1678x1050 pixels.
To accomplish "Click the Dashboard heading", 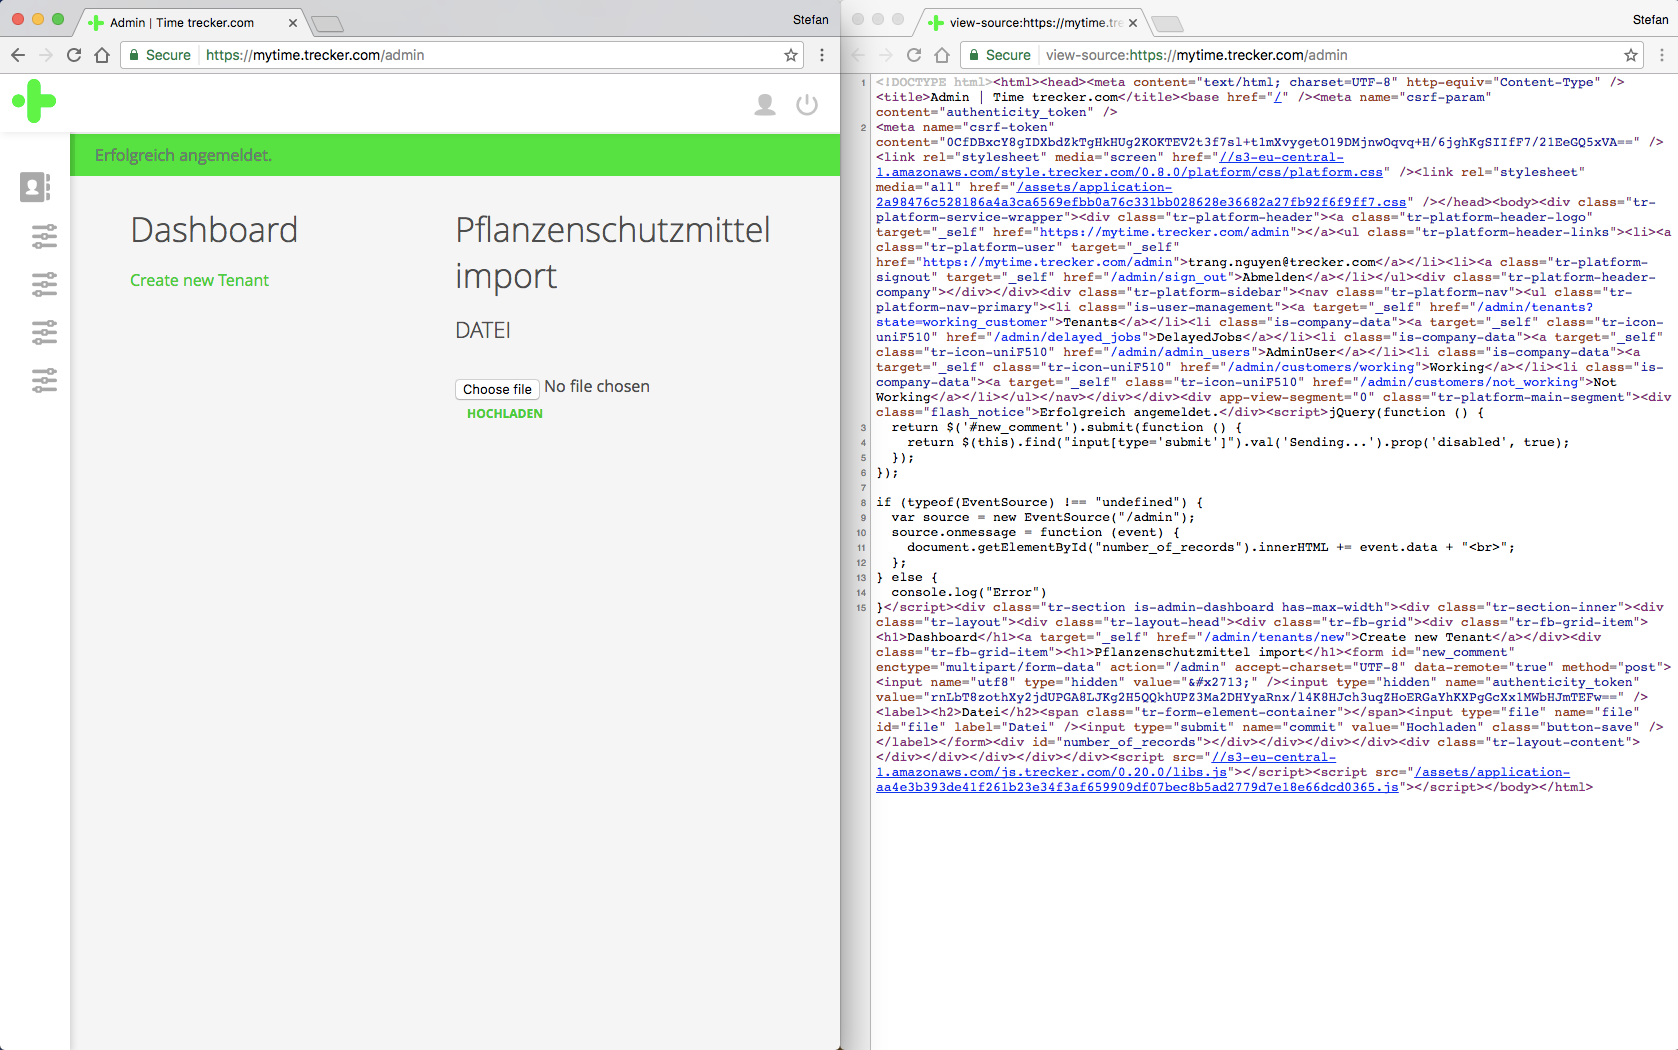I will point(214,230).
